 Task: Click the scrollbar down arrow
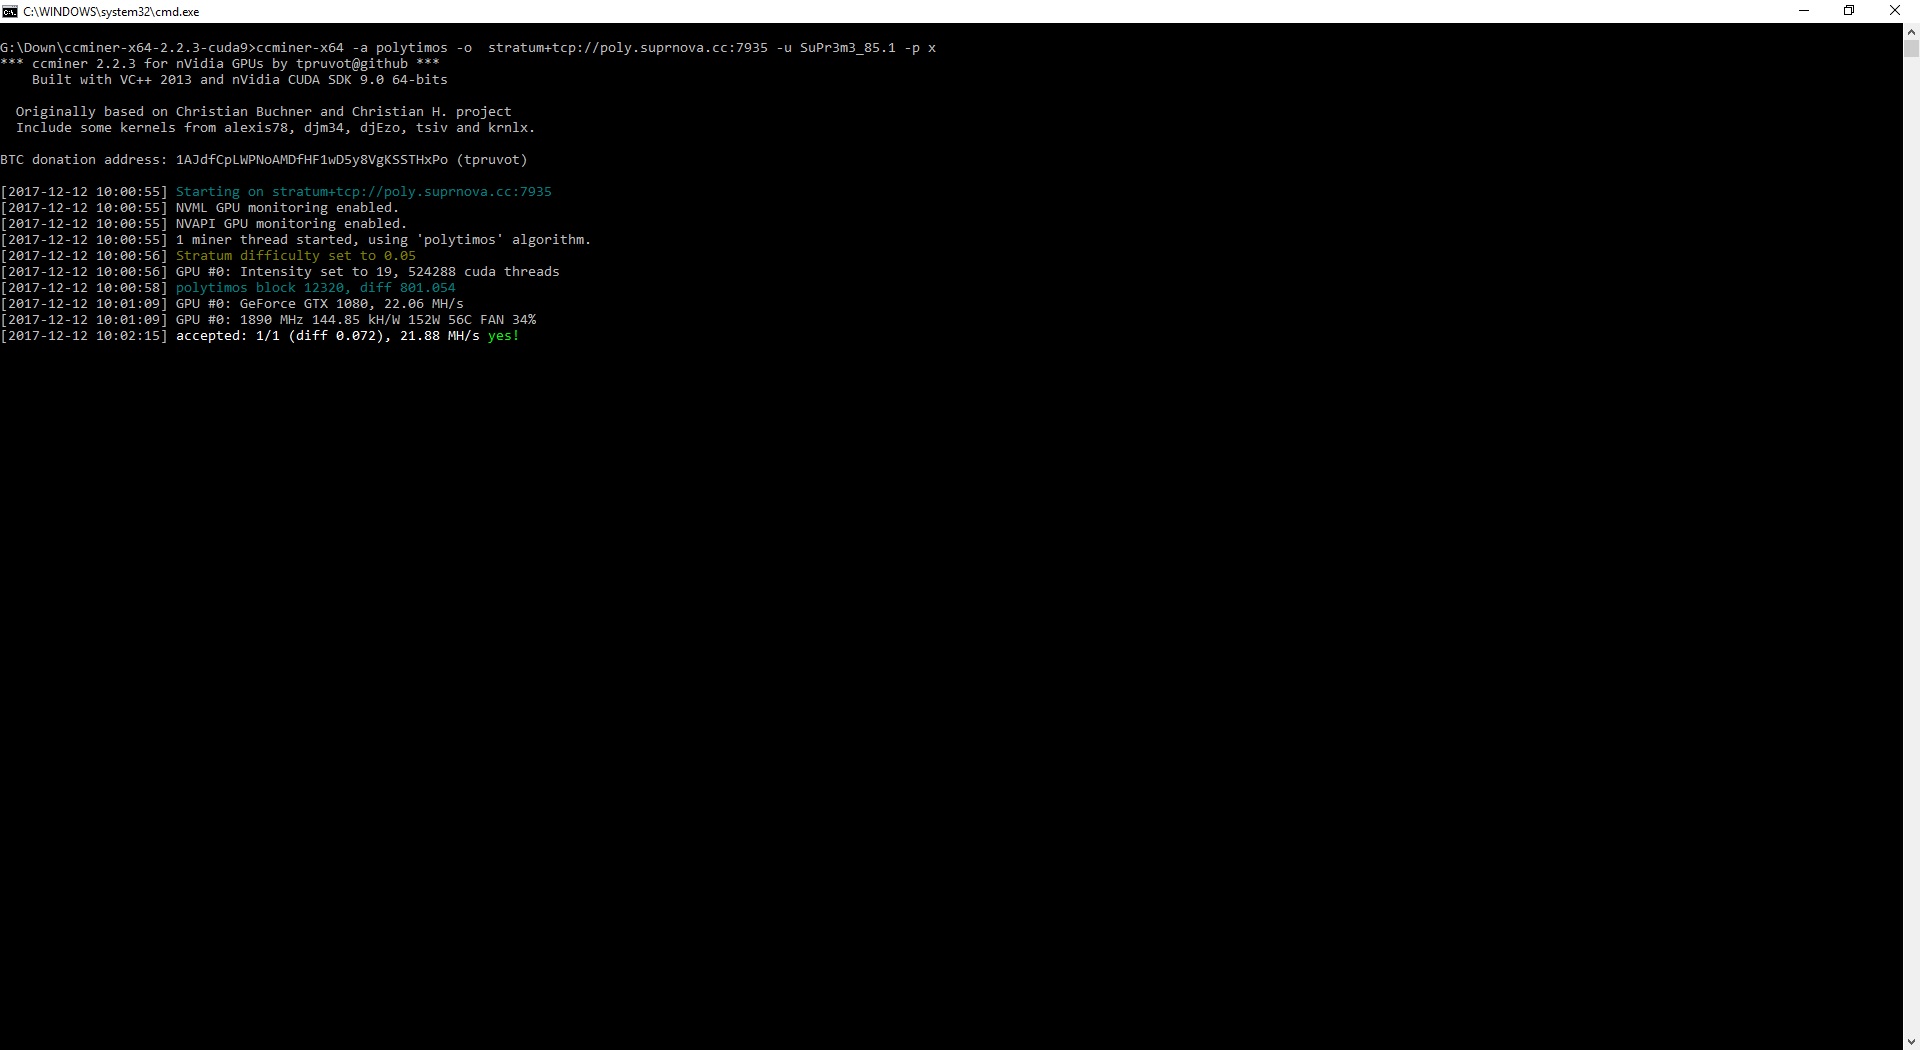coord(1911,1042)
